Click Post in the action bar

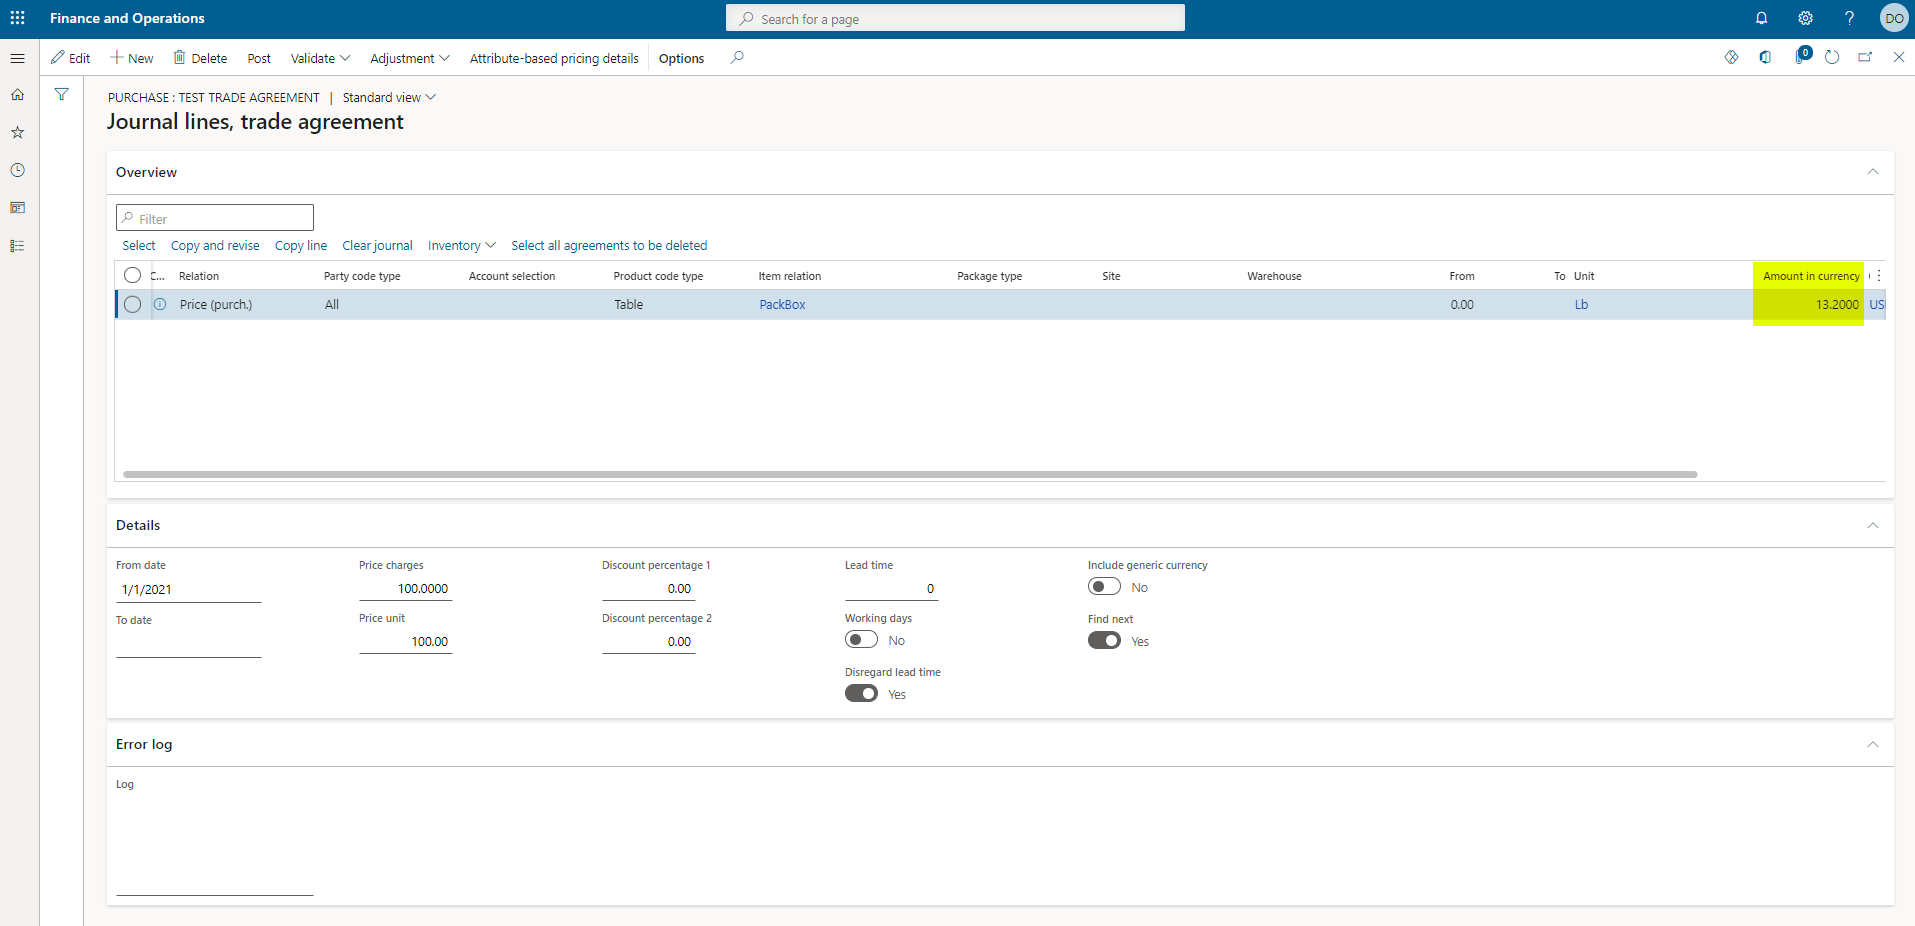point(259,58)
